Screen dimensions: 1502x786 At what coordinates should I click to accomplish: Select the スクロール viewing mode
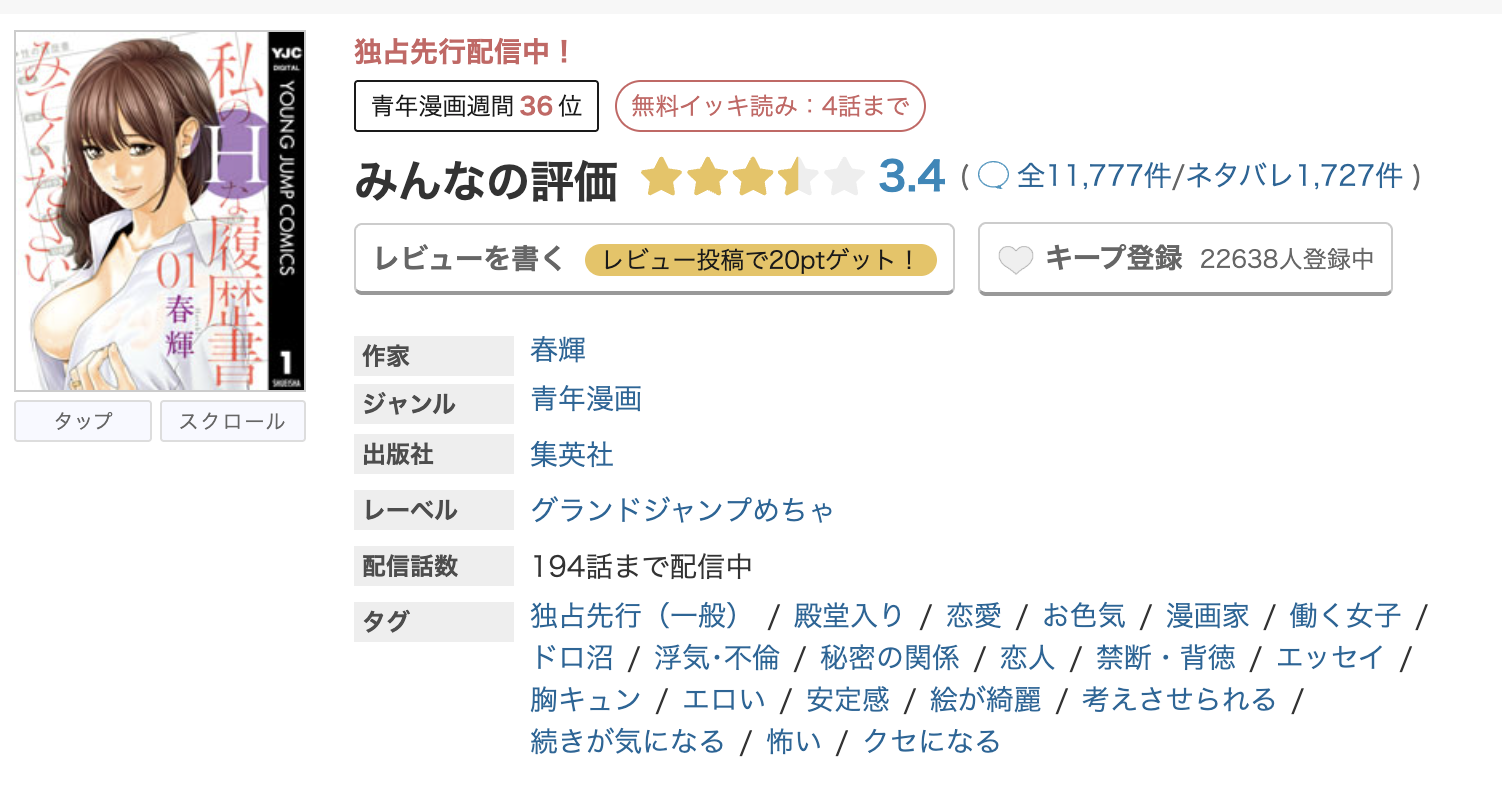tap(232, 420)
